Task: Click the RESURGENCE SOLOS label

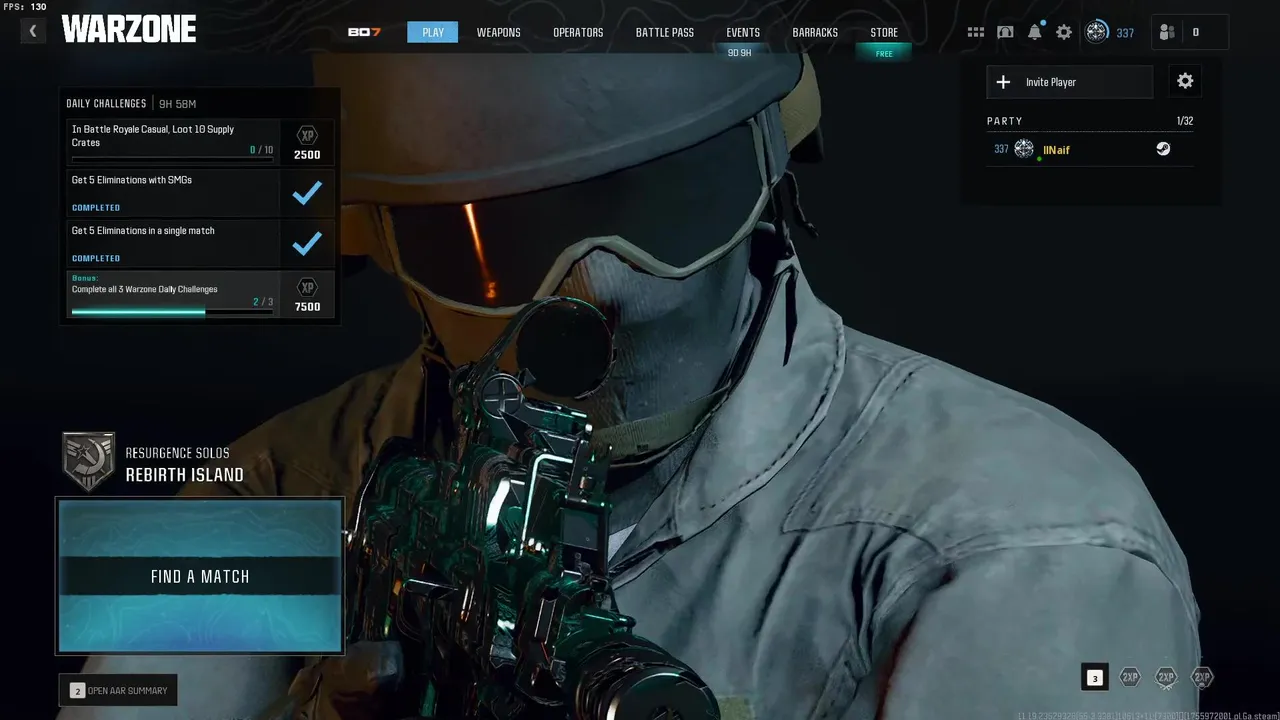Action: point(177,453)
